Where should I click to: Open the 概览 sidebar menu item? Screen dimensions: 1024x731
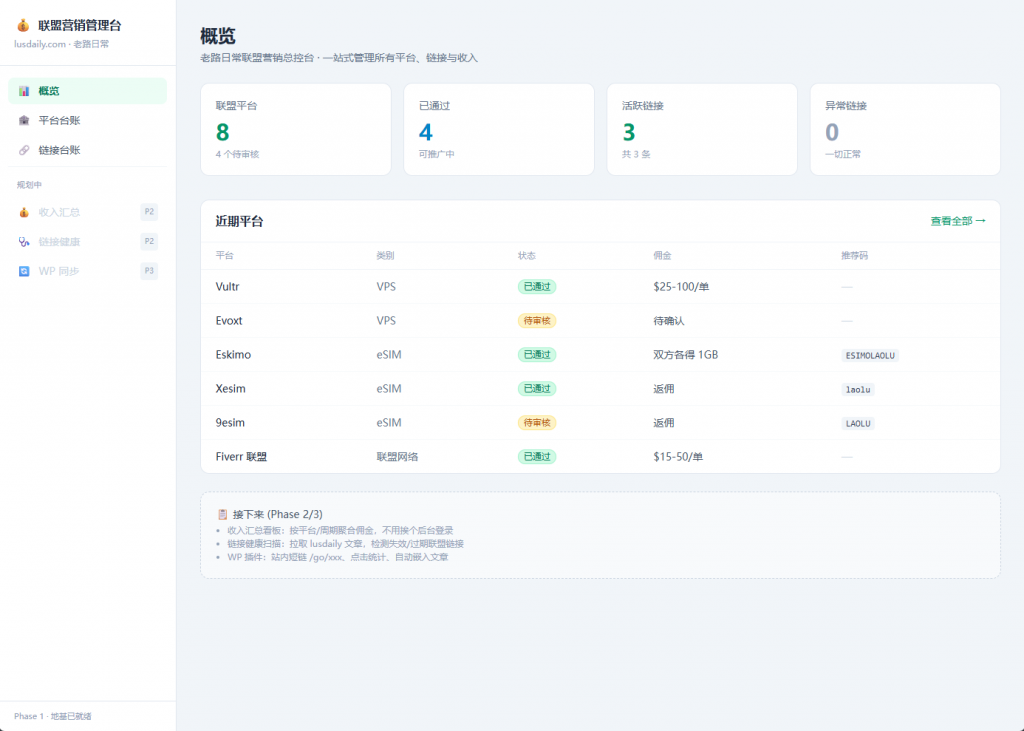pyautogui.click(x=88, y=91)
